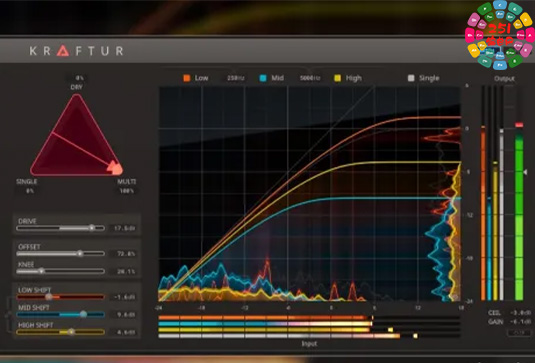
Task: Click the CEIL value -3.0 dB
Action: [x=520, y=313]
